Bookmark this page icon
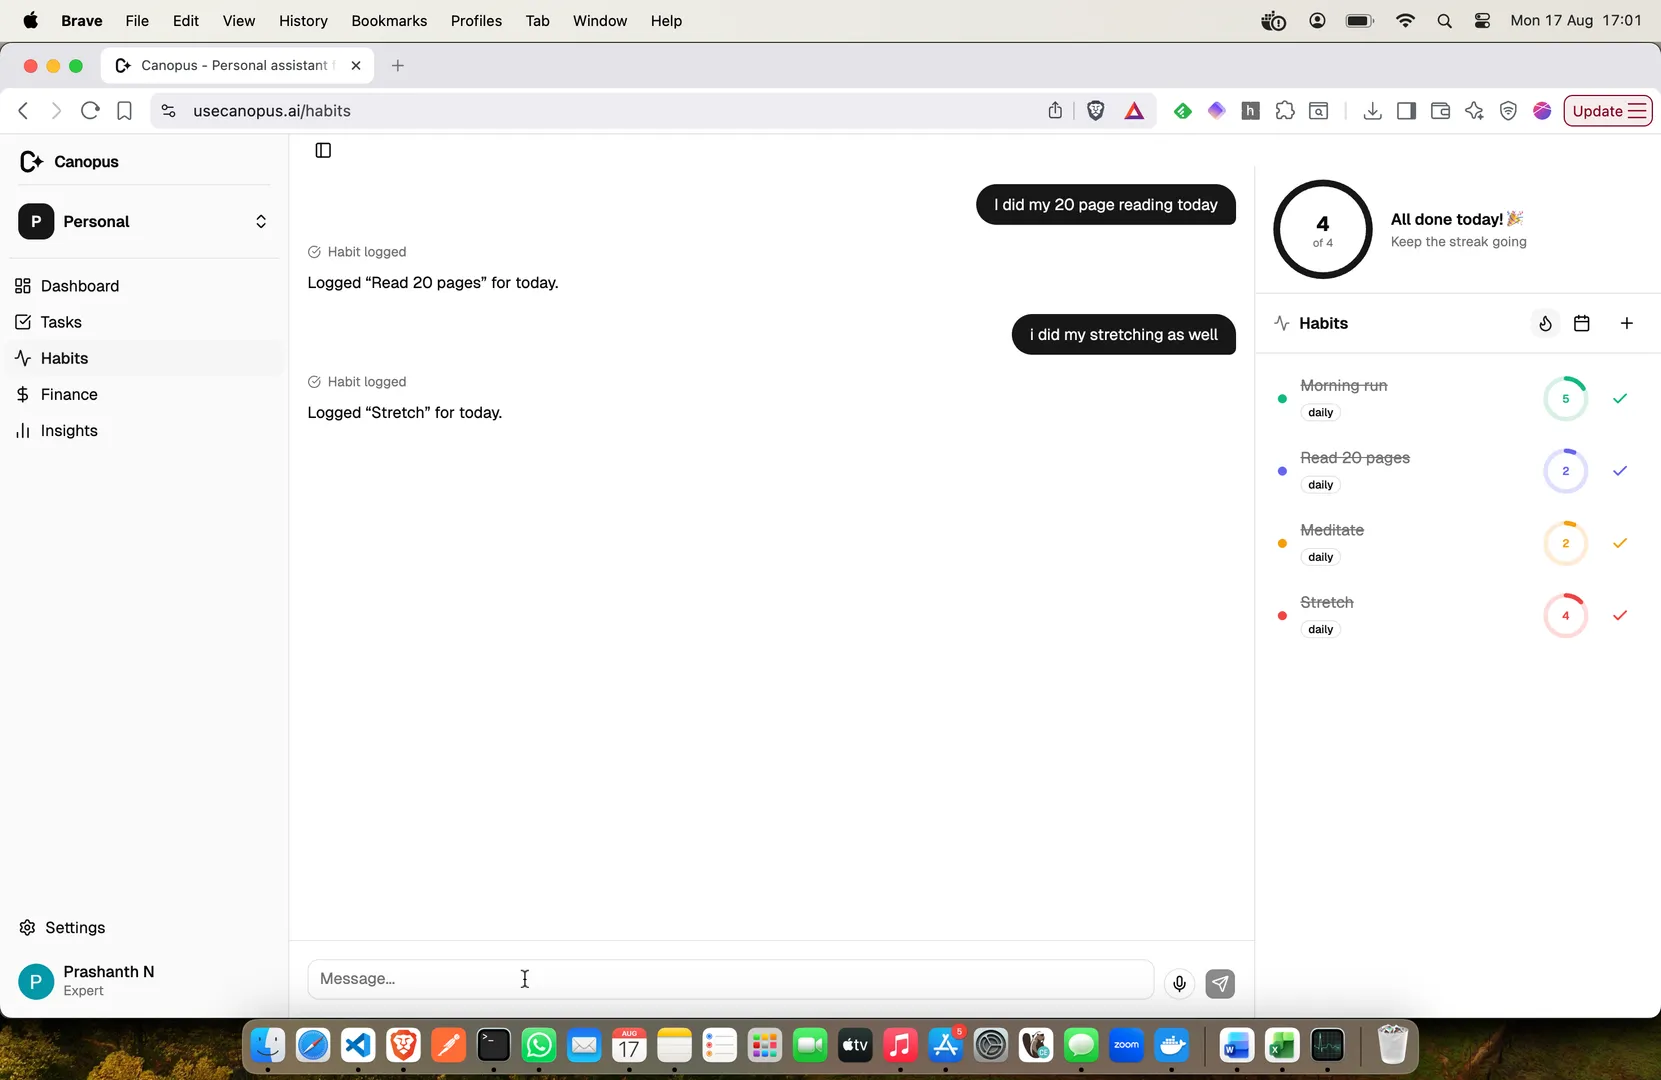The height and width of the screenshot is (1080, 1661). point(124,111)
